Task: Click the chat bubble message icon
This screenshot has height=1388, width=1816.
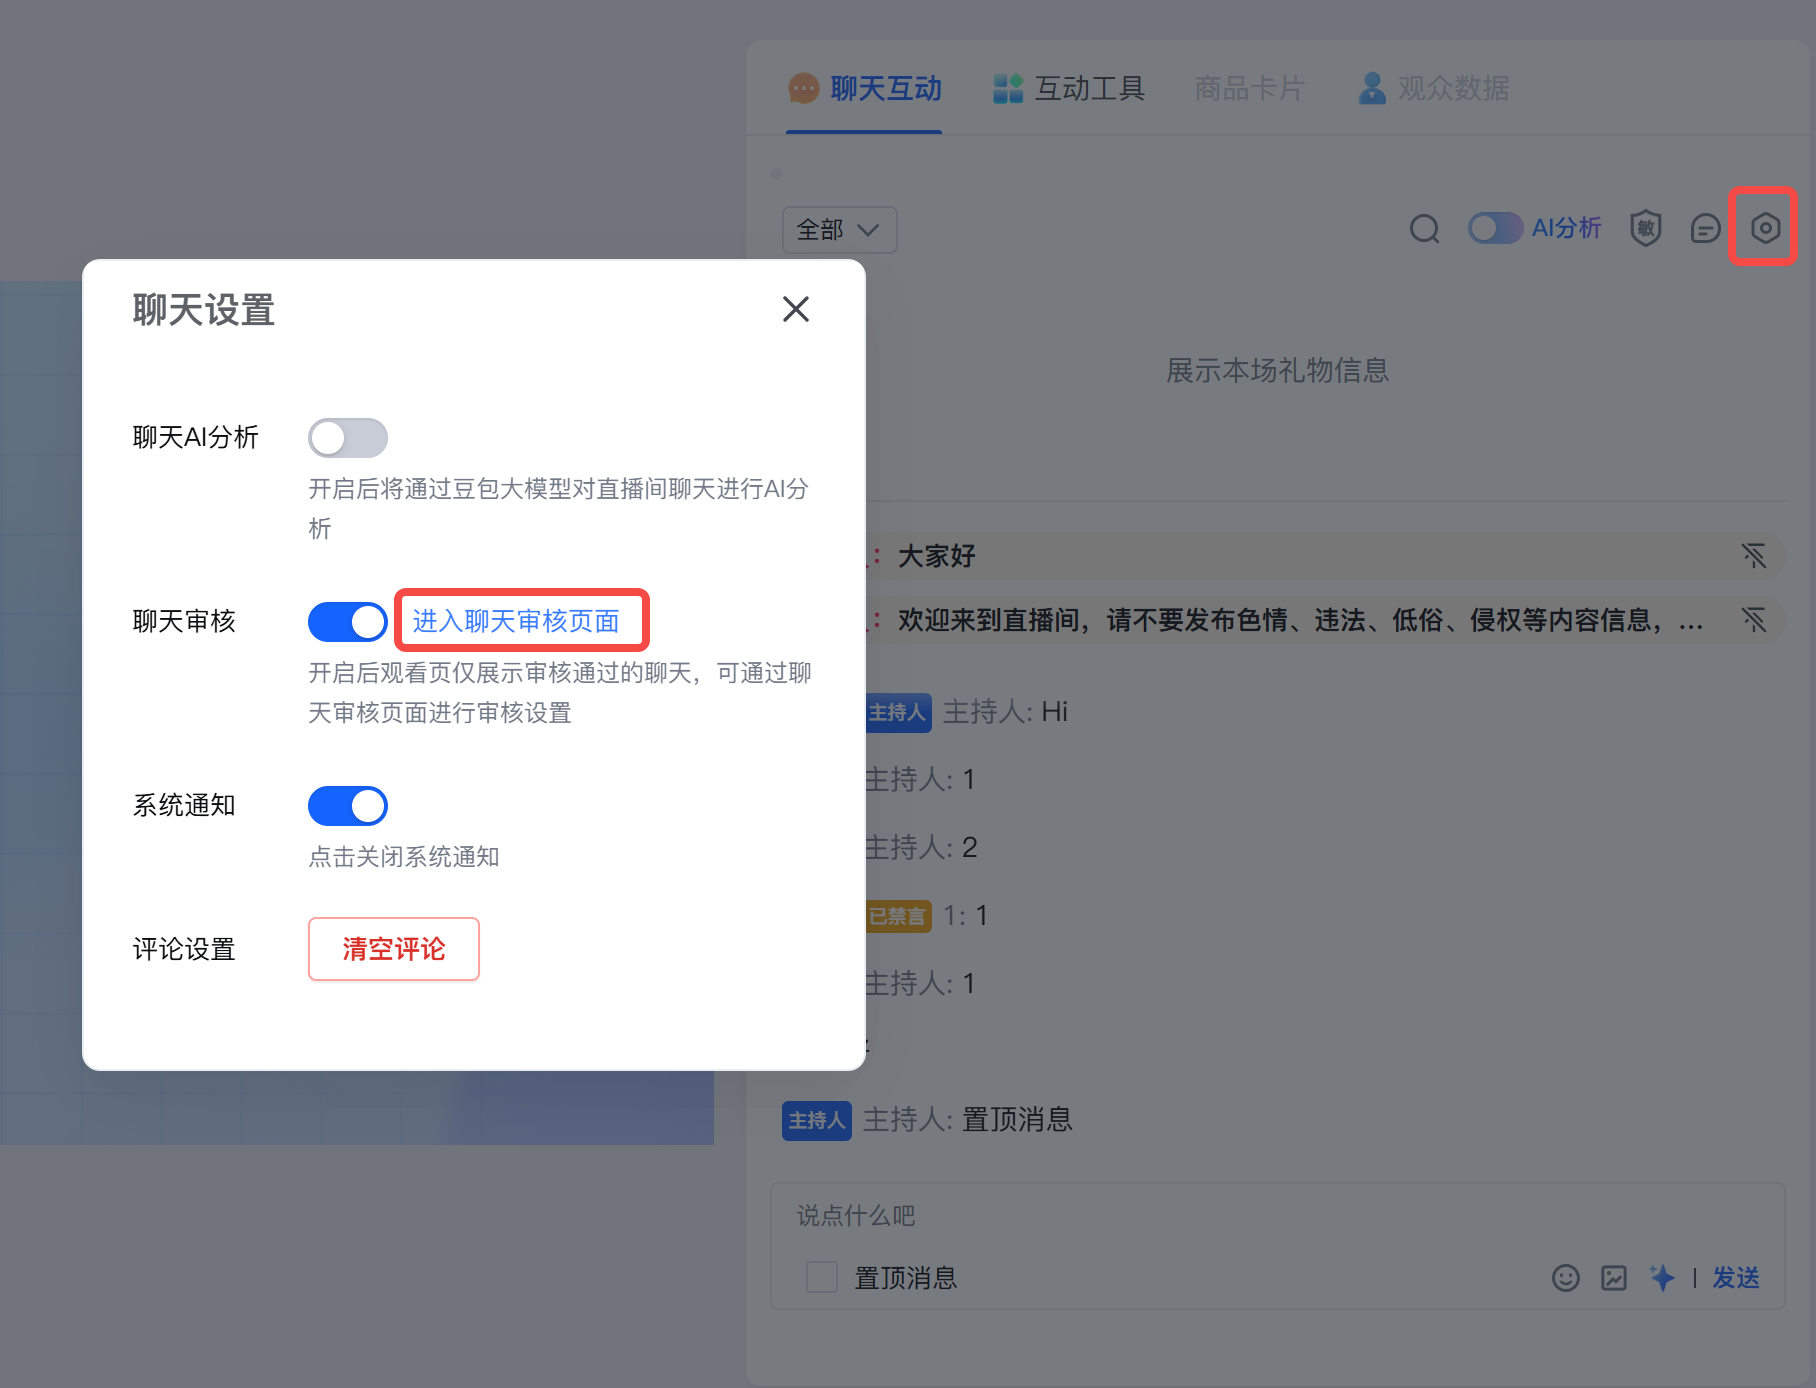Action: pos(1706,229)
